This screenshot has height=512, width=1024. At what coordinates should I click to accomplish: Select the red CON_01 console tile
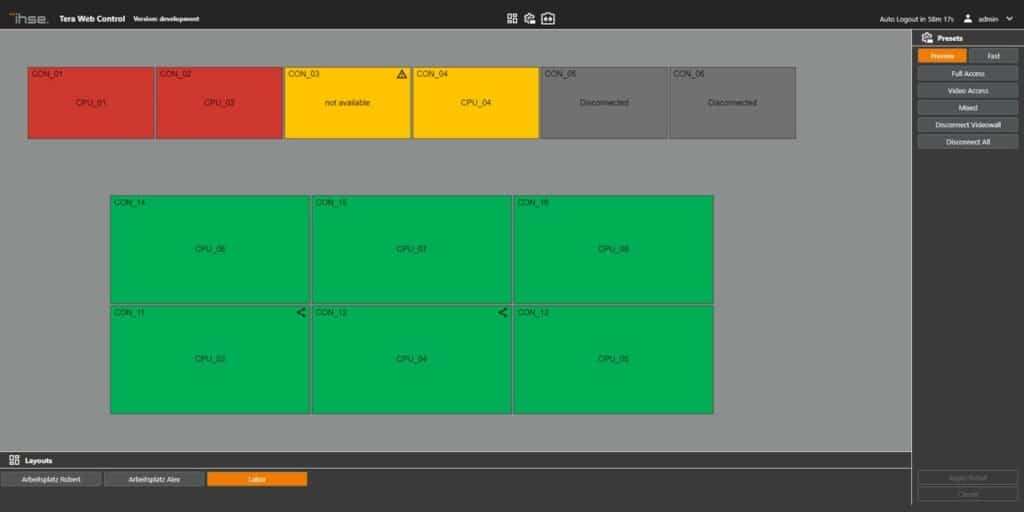91,103
